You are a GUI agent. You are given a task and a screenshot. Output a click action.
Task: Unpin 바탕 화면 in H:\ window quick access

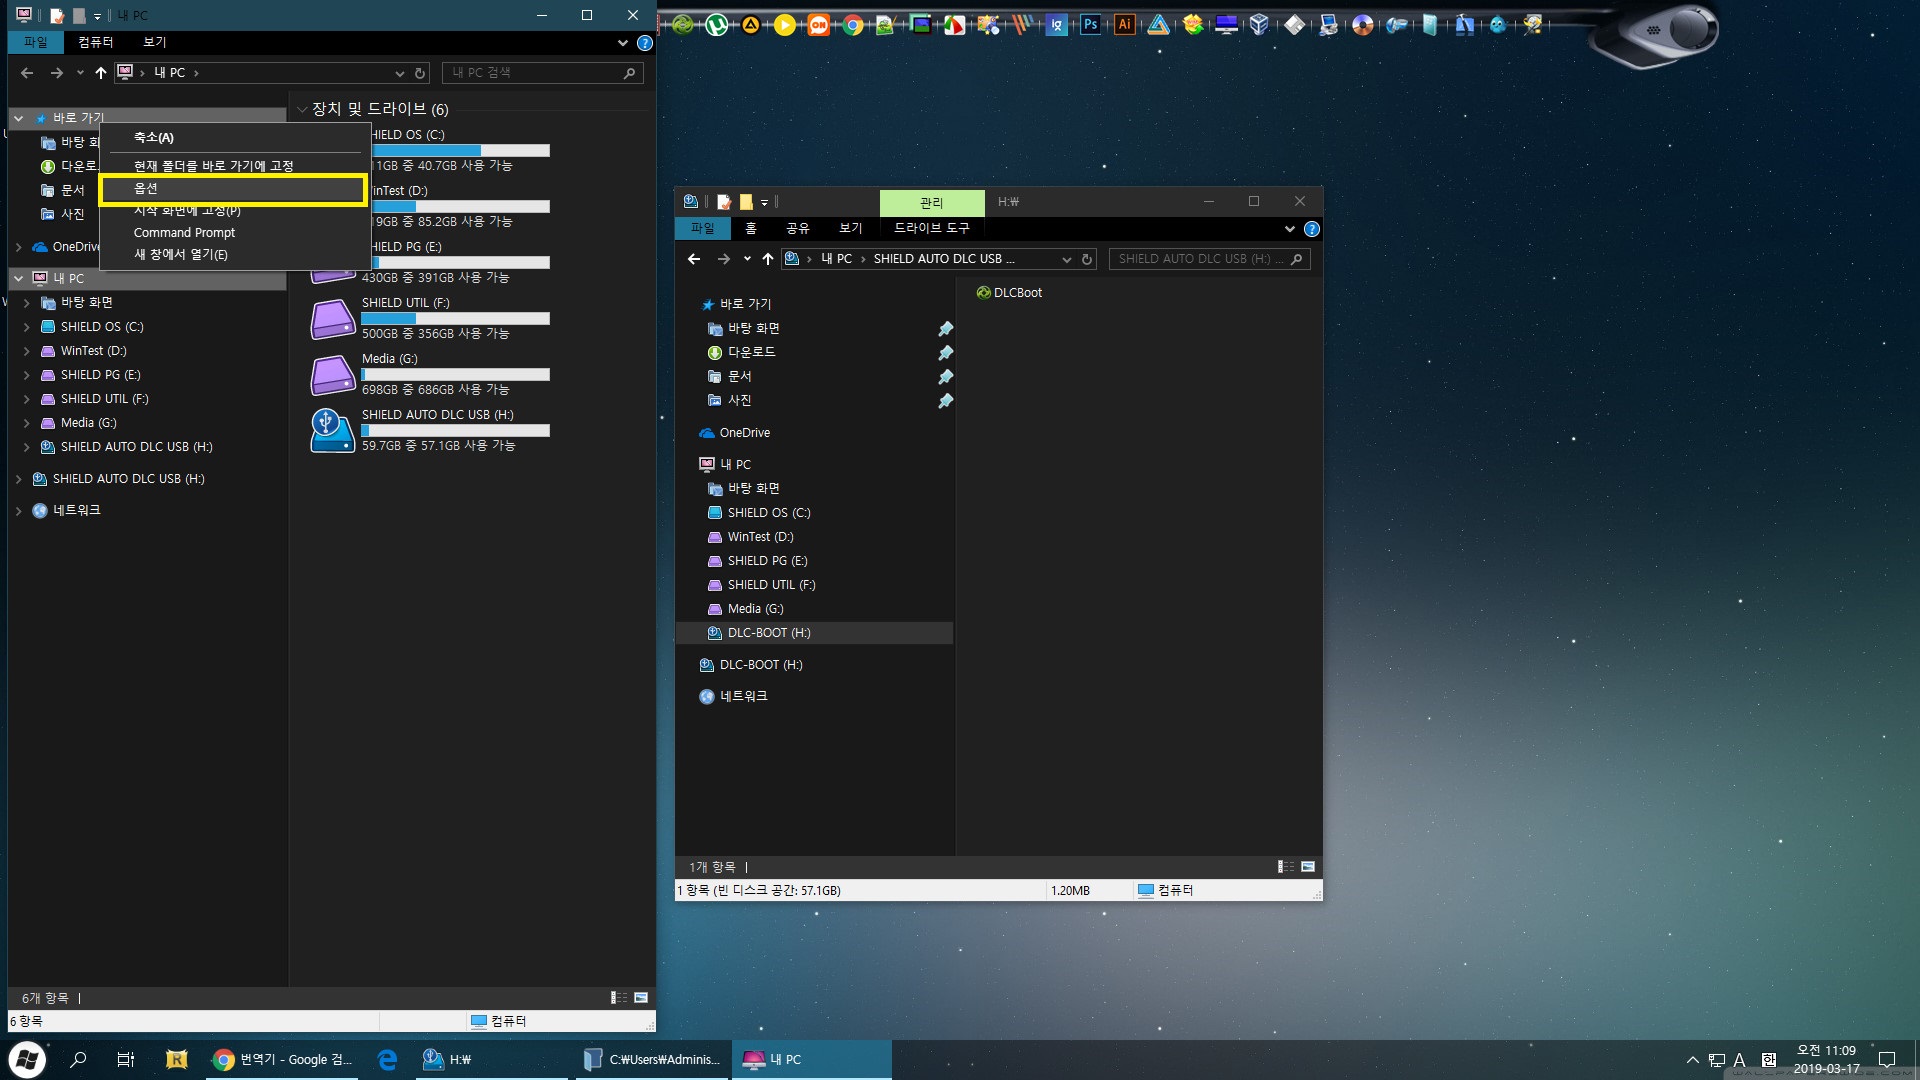pyautogui.click(x=945, y=329)
